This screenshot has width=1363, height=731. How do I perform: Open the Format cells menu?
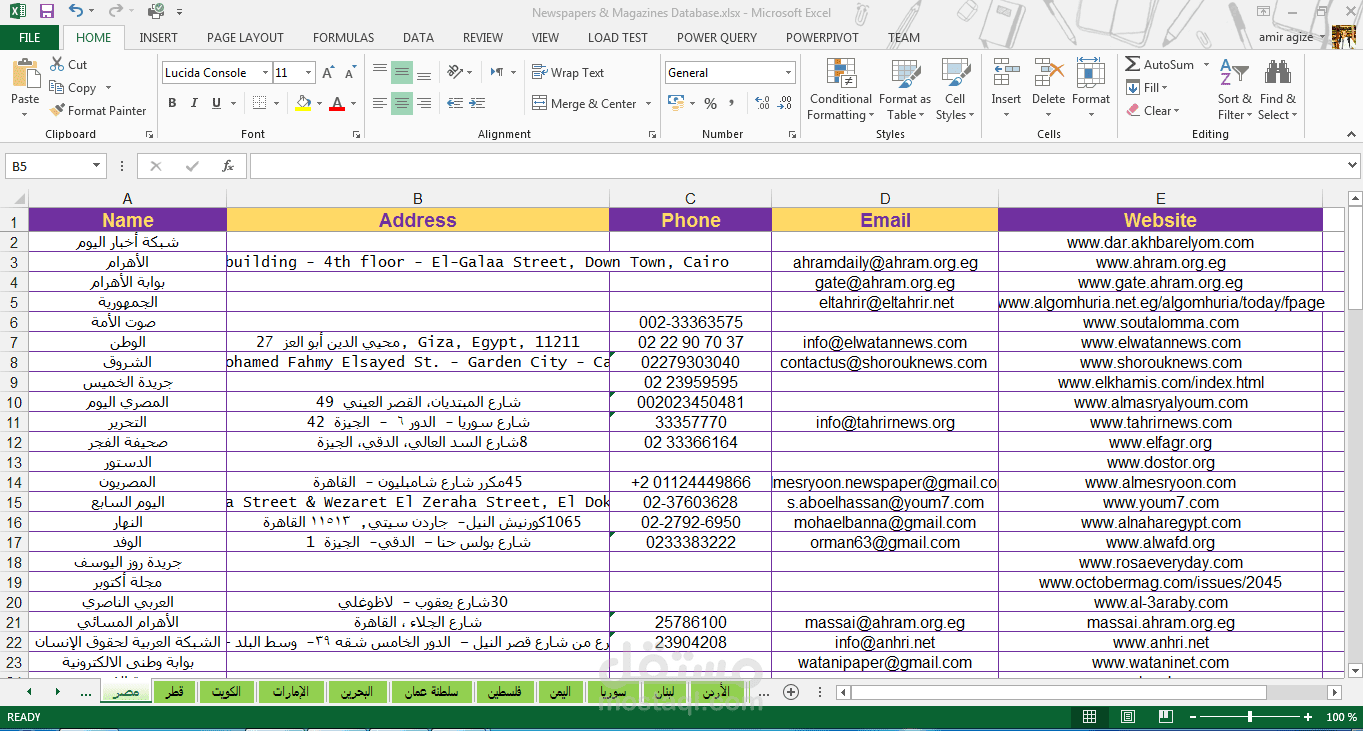pos(1091,88)
